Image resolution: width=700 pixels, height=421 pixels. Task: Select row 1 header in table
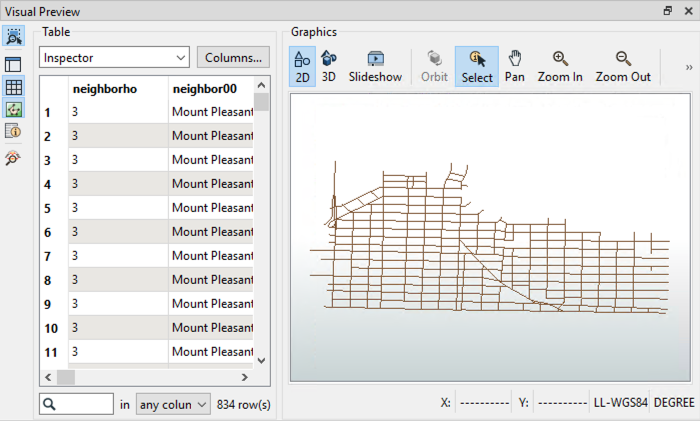(x=54, y=112)
